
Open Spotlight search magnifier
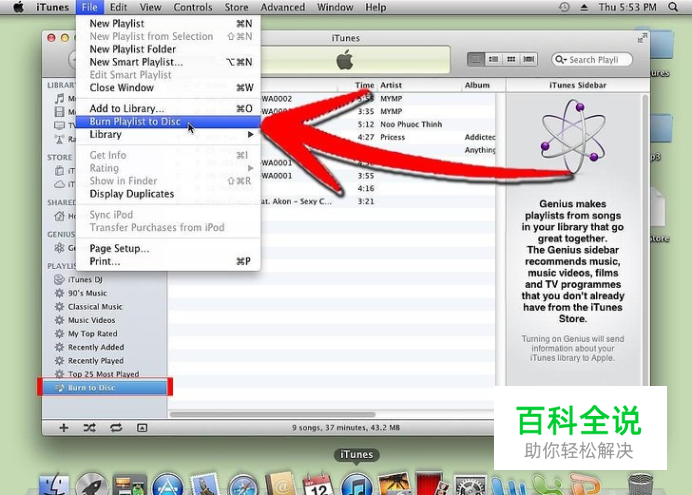(673, 7)
